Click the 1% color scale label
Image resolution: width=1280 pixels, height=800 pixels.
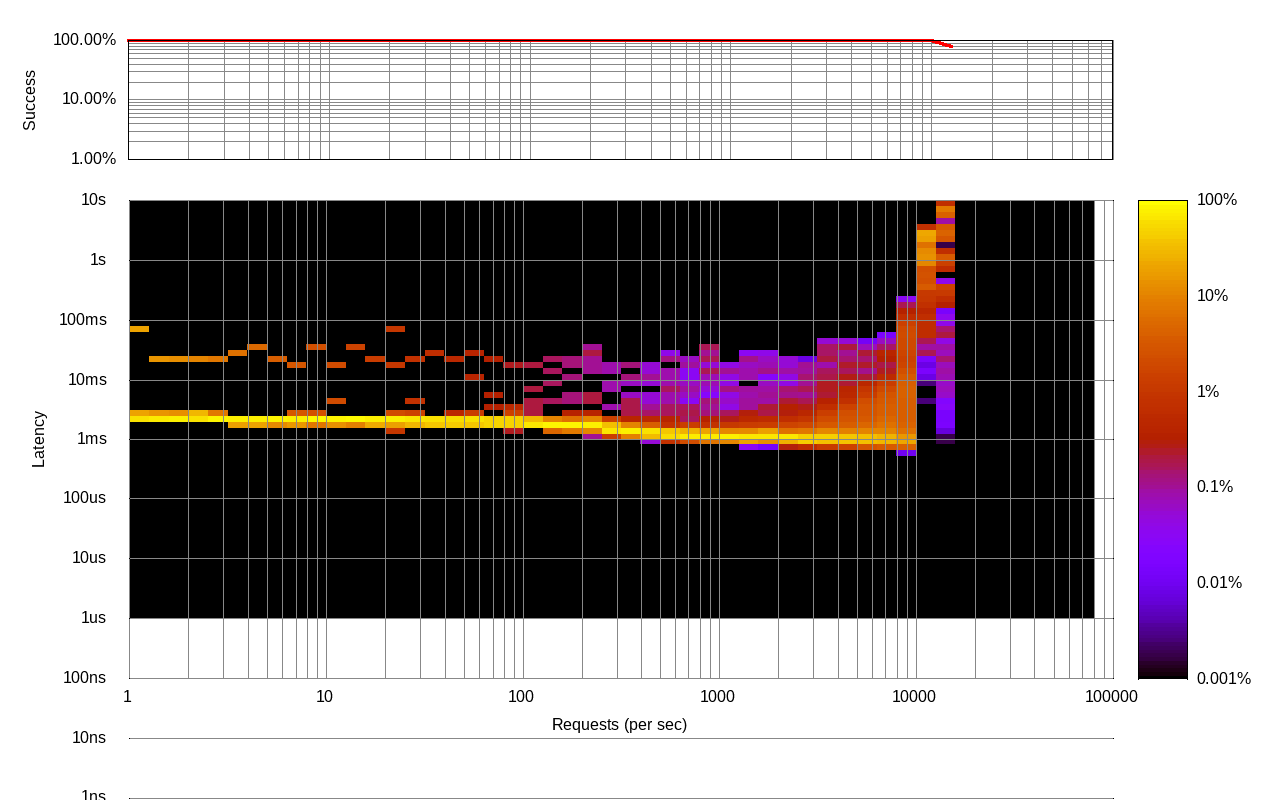(1208, 392)
